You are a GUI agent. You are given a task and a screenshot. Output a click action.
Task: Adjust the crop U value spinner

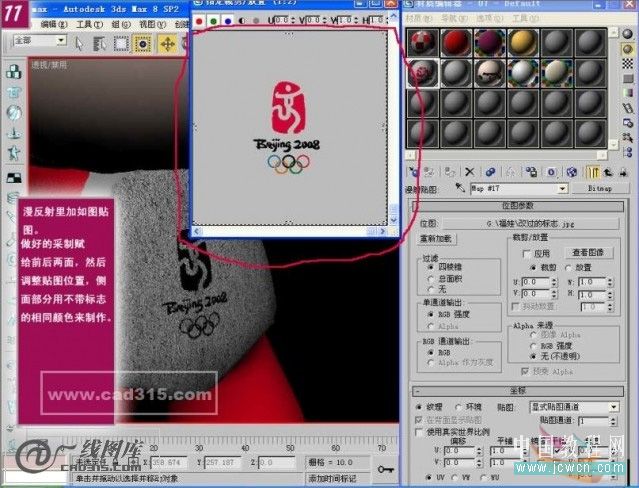point(554,282)
